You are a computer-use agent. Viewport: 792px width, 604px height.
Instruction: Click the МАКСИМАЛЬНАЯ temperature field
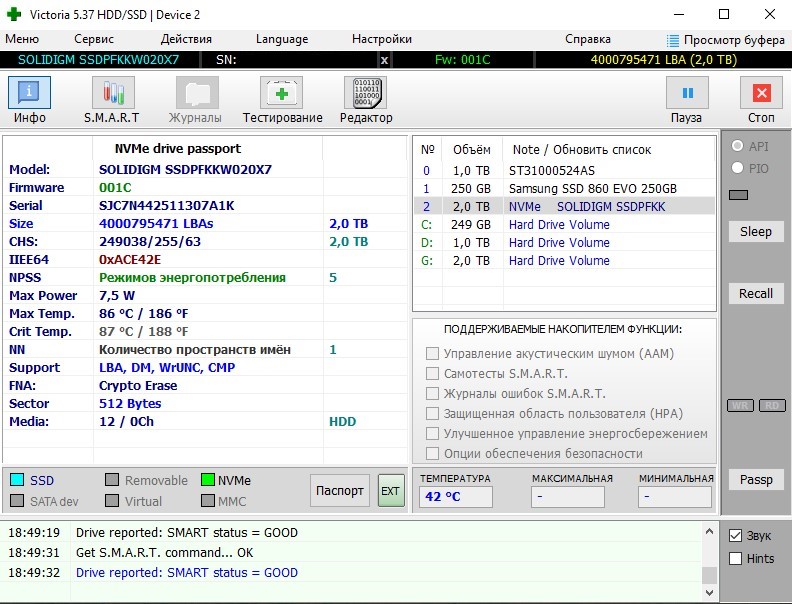click(x=568, y=497)
